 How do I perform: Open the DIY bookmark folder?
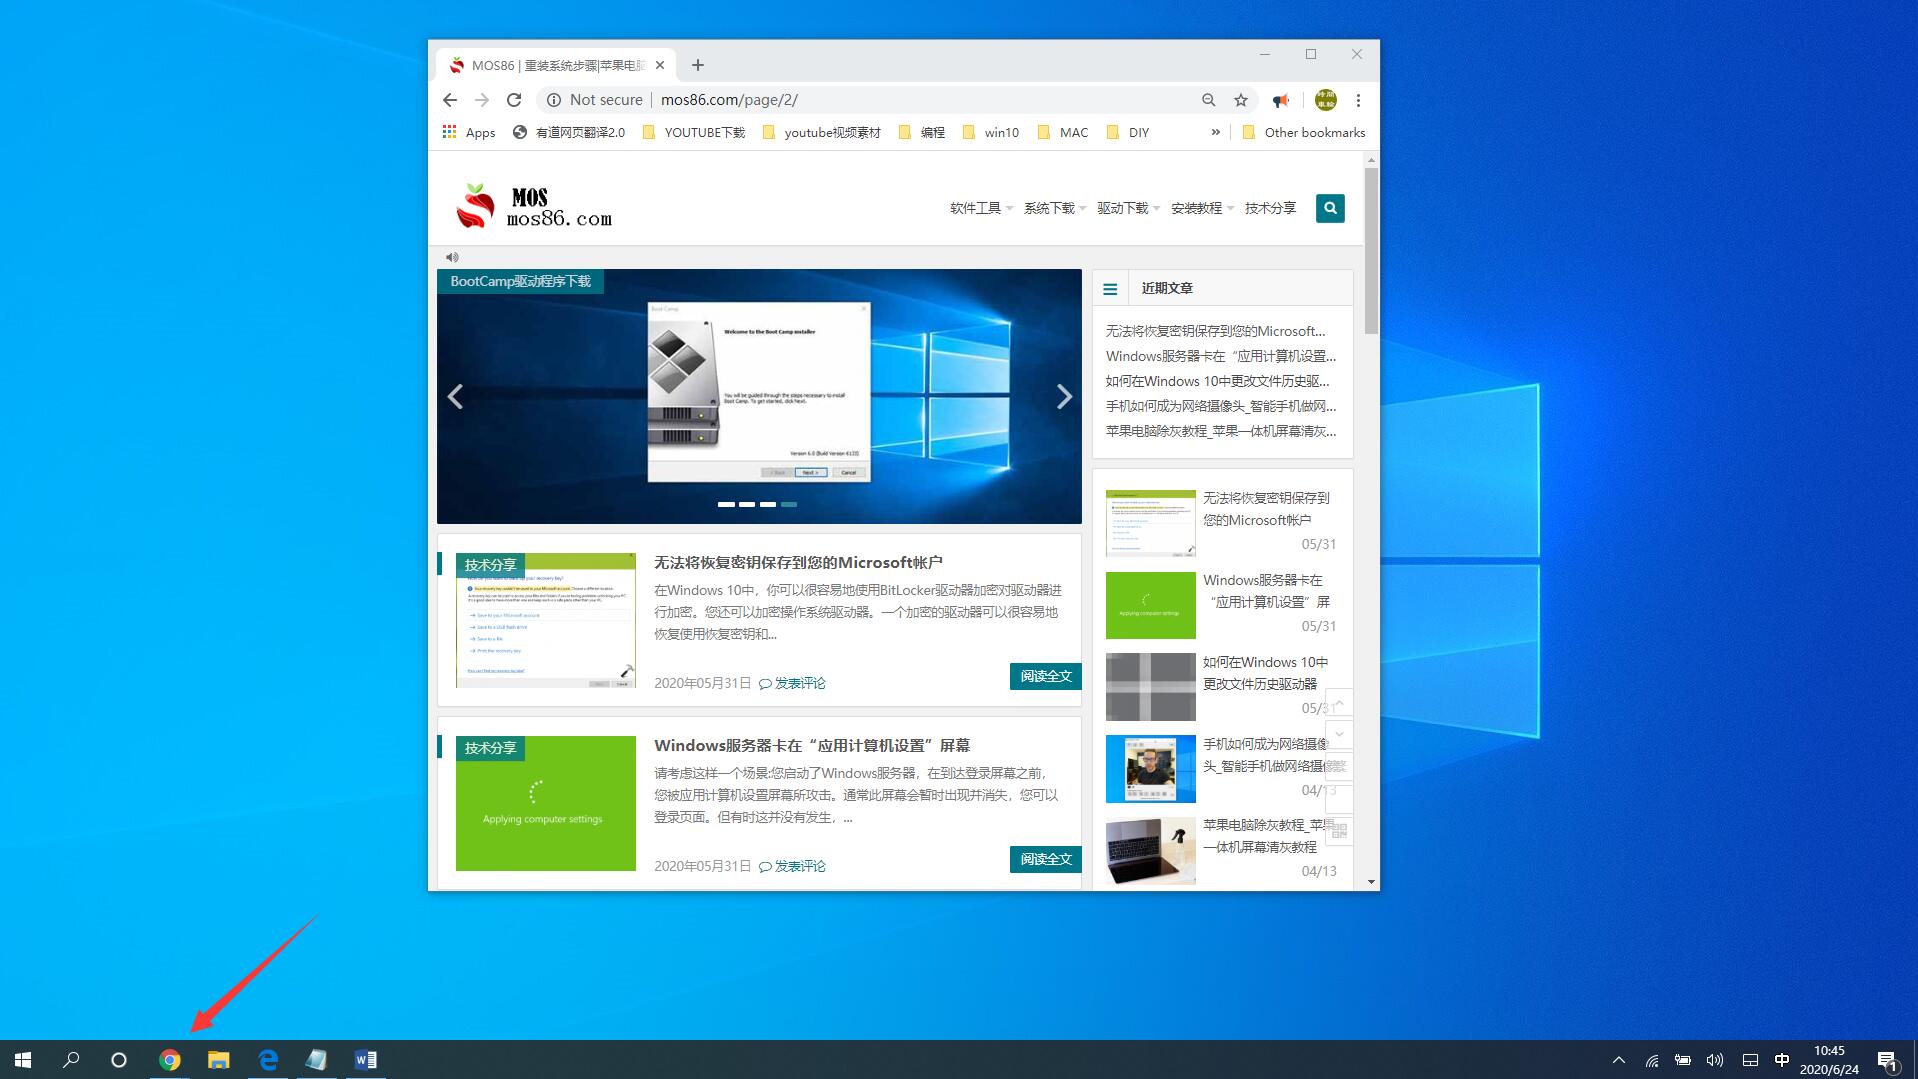pos(1128,132)
